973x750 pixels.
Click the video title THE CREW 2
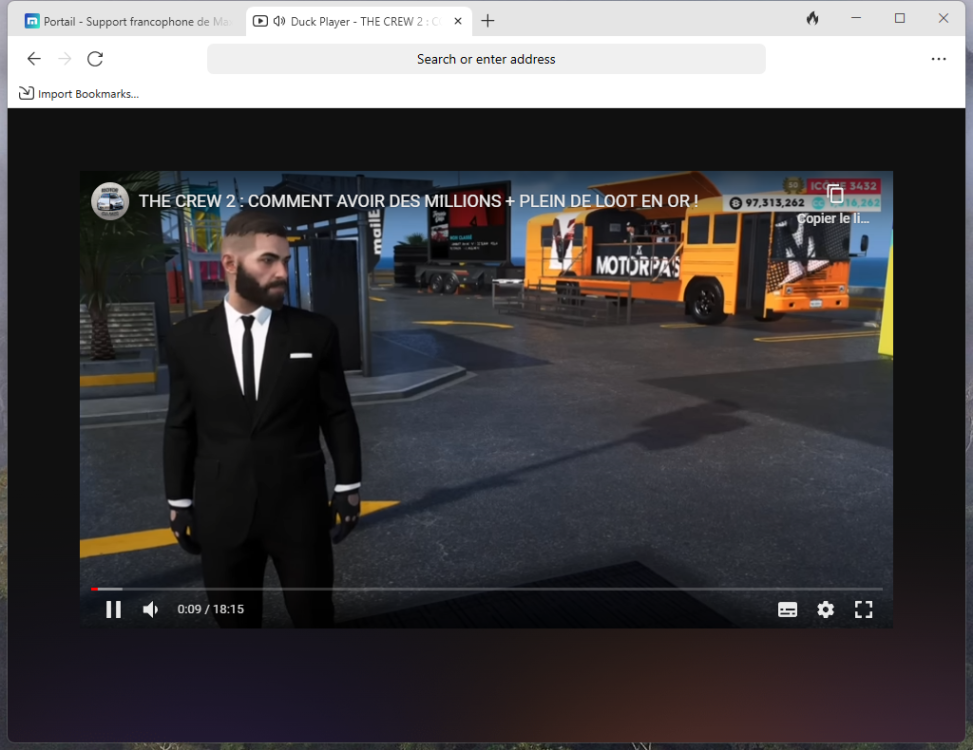[418, 201]
